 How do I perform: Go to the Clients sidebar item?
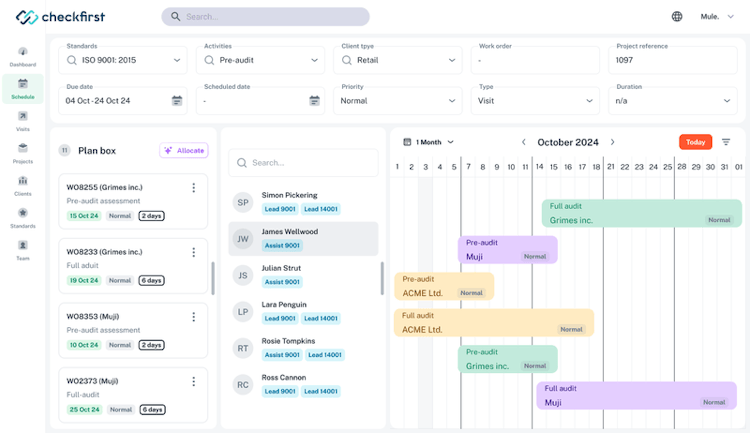(22, 185)
